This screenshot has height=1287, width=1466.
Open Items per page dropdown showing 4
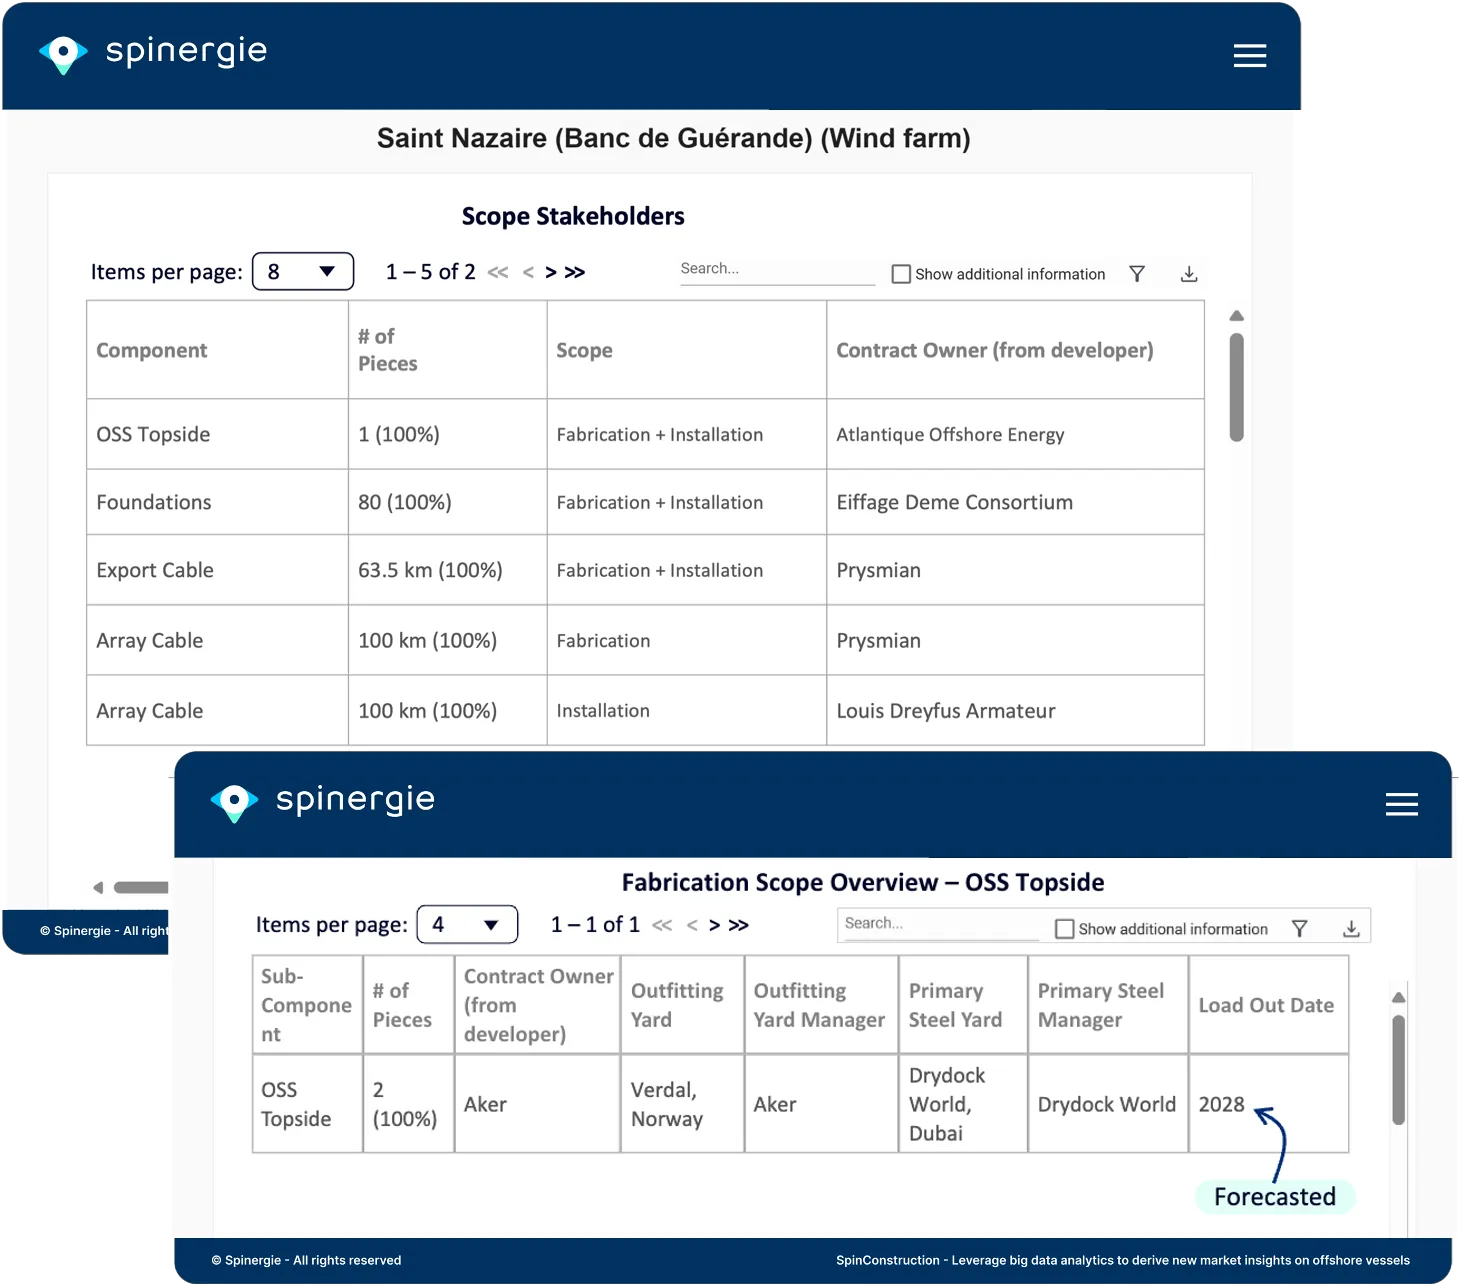coord(467,925)
